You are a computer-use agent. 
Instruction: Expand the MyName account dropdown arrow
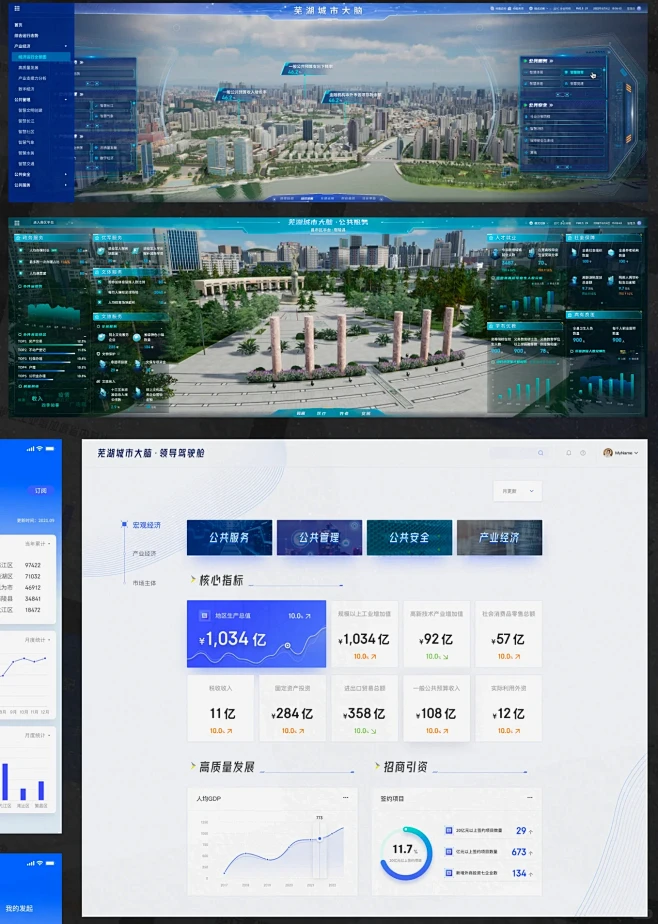tap(637, 453)
